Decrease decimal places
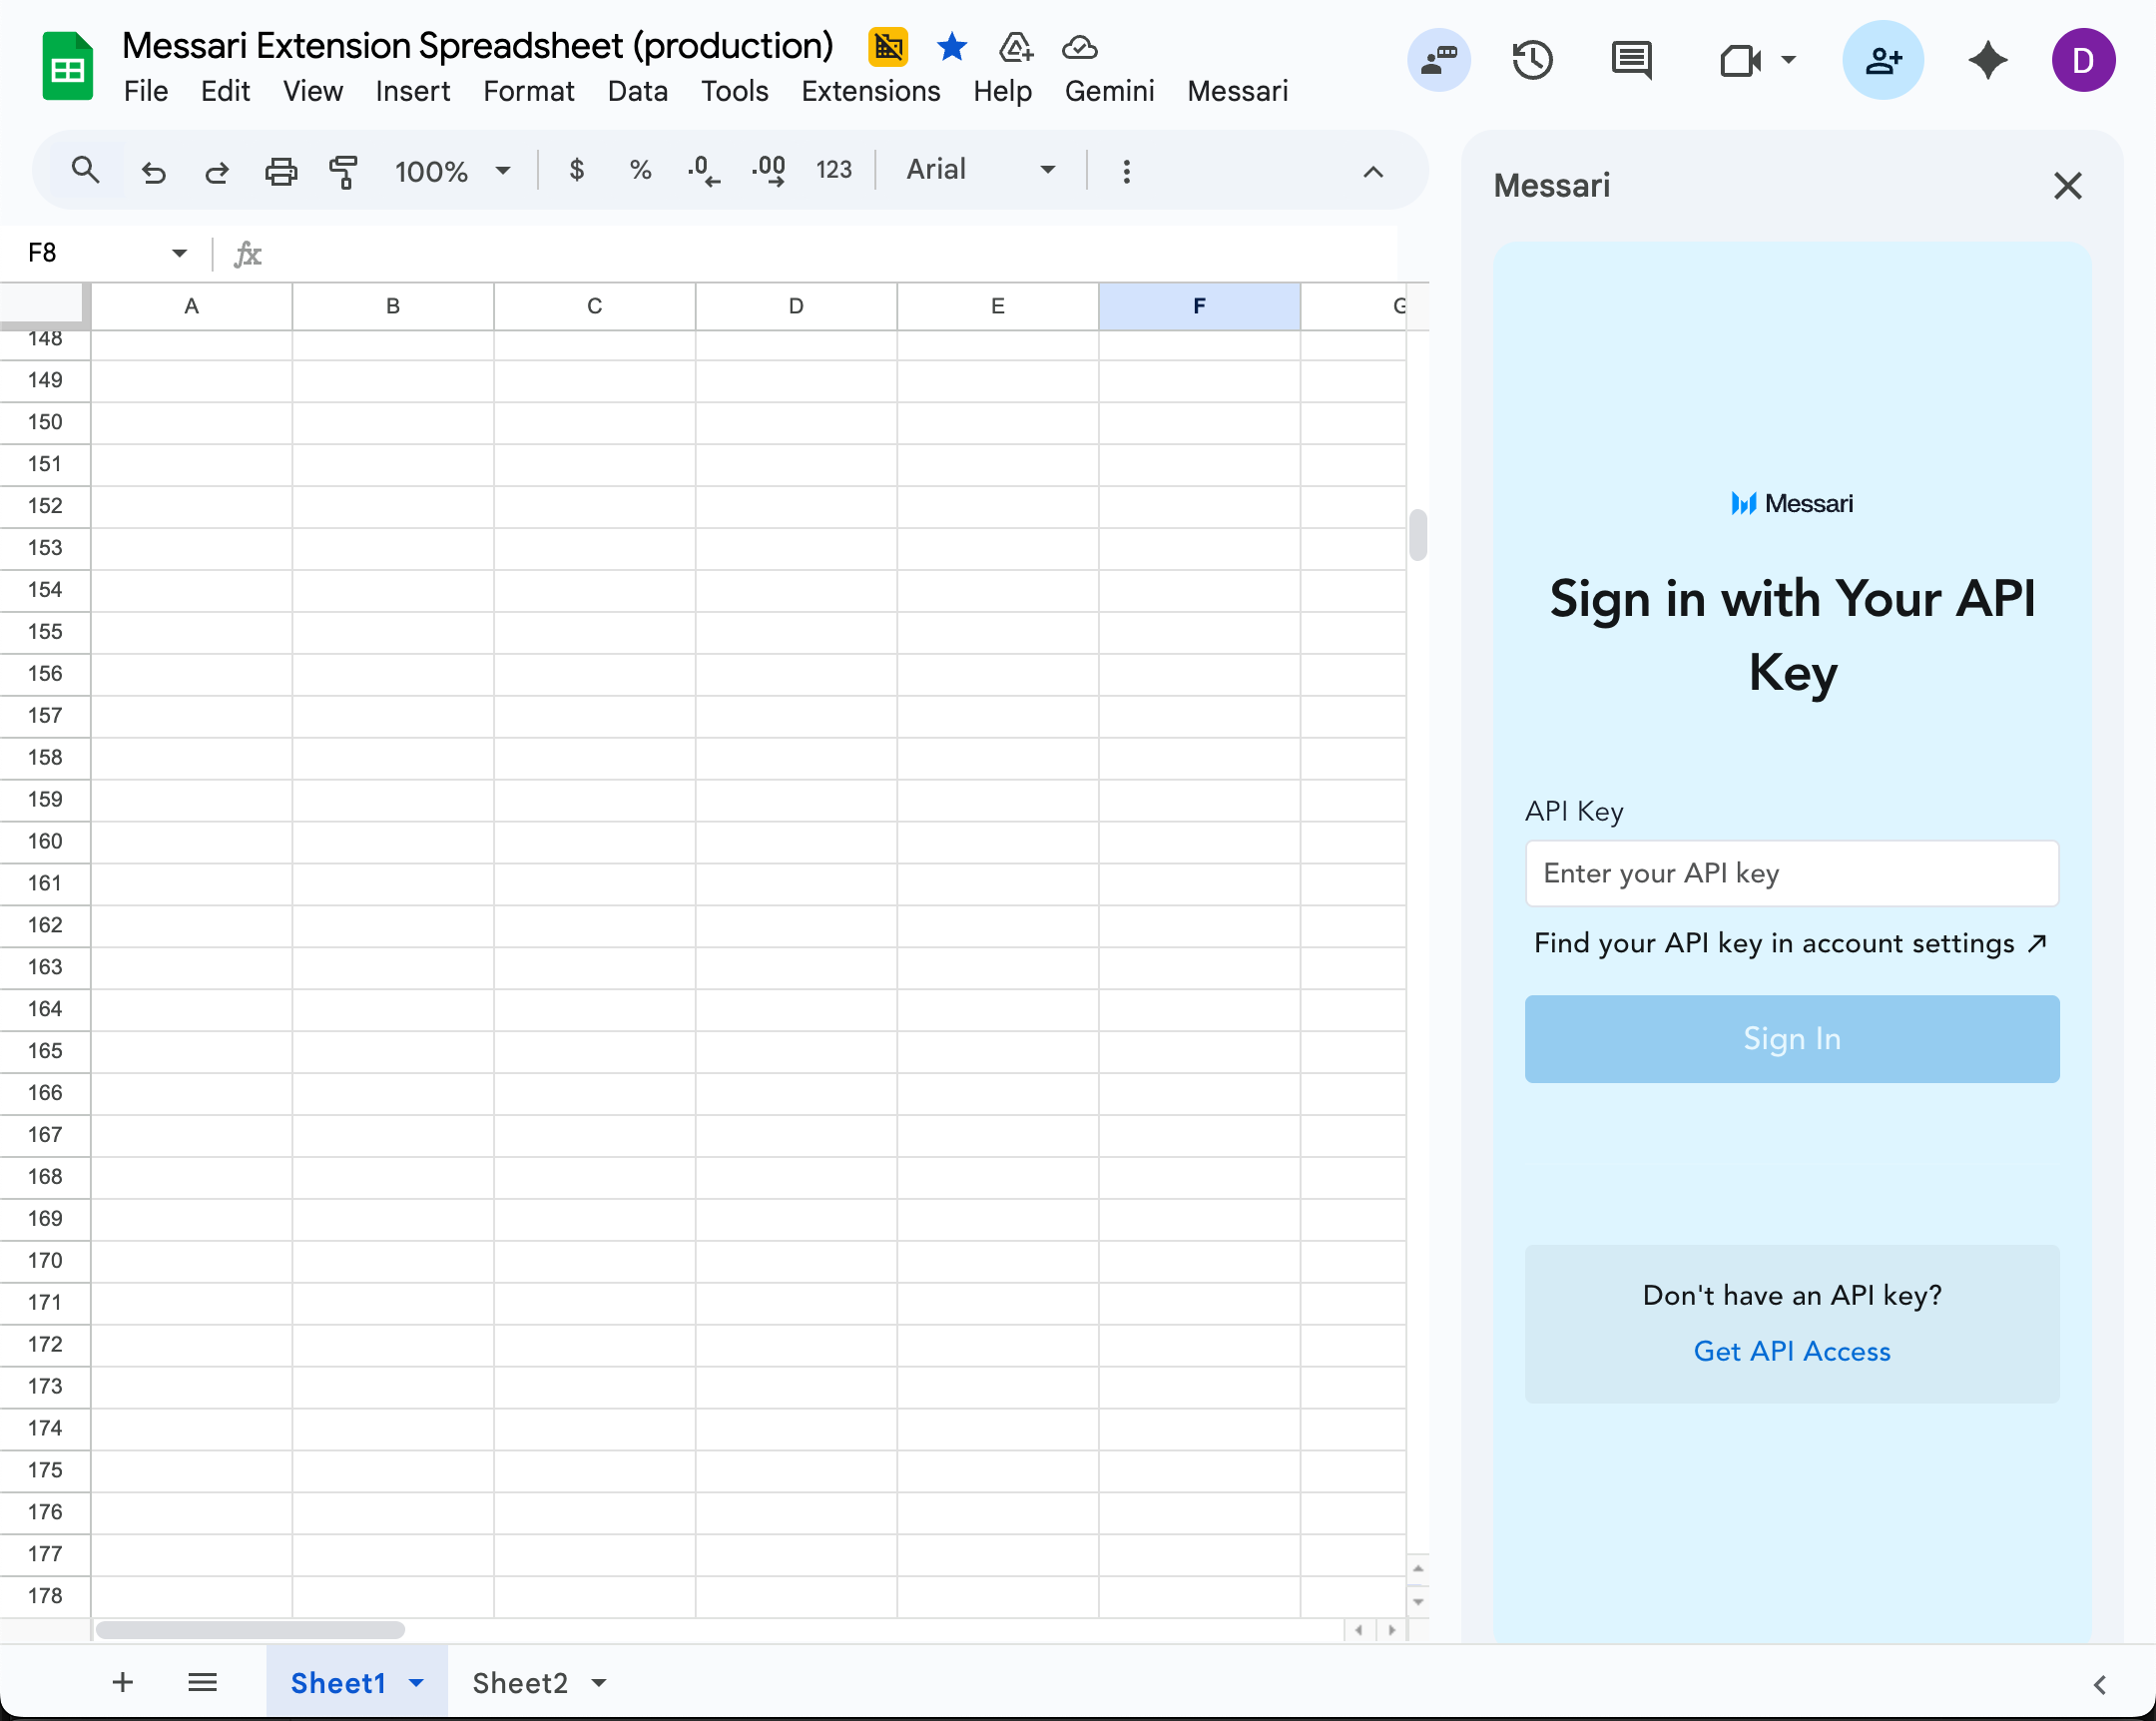The height and width of the screenshot is (1721, 2156). coord(703,171)
